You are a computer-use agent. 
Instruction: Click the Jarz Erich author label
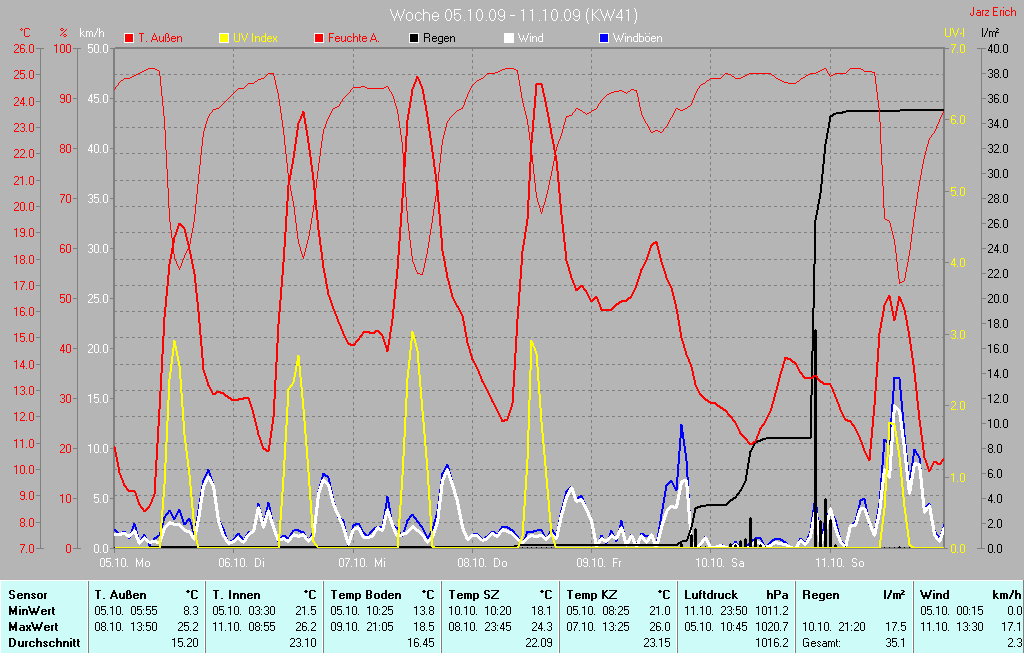click(x=993, y=12)
